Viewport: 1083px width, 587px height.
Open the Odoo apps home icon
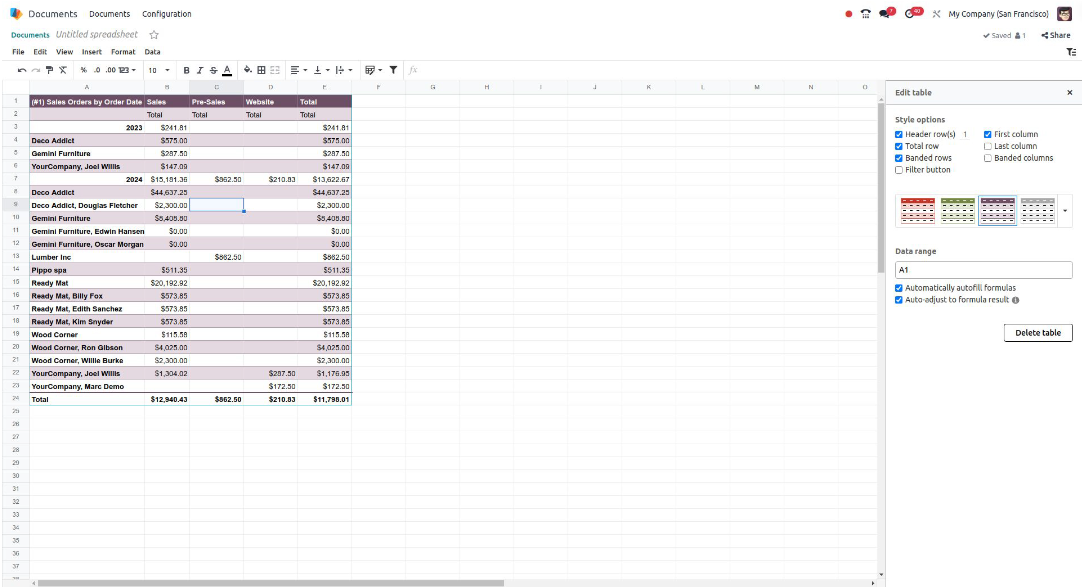(16, 14)
